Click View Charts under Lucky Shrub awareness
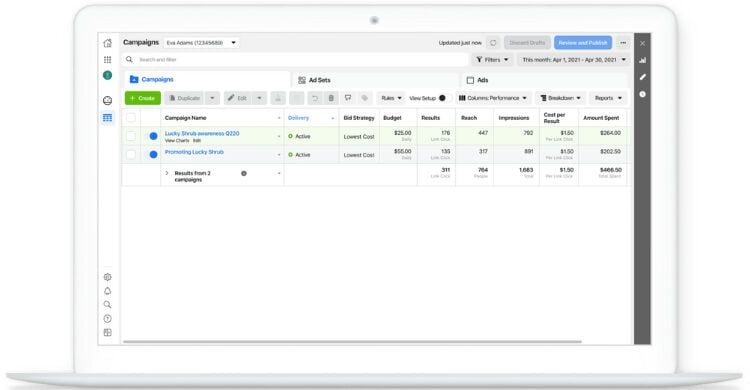The height and width of the screenshot is (390, 750). pyautogui.click(x=177, y=141)
